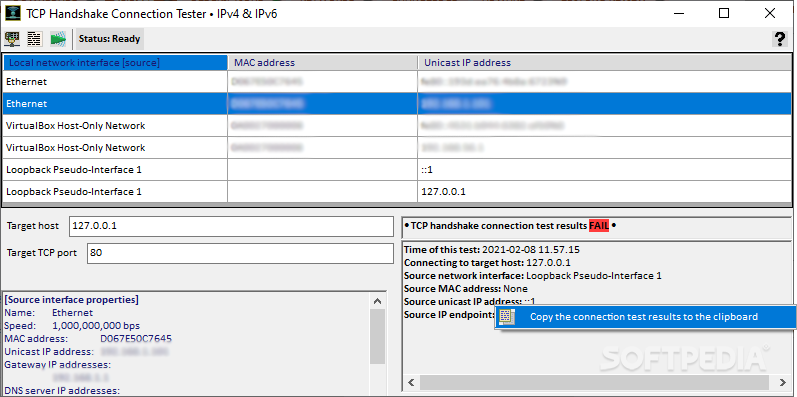Screen dimensions: 797x397
Task: Click the network interfaces toolbar icon
Action: click(12, 39)
